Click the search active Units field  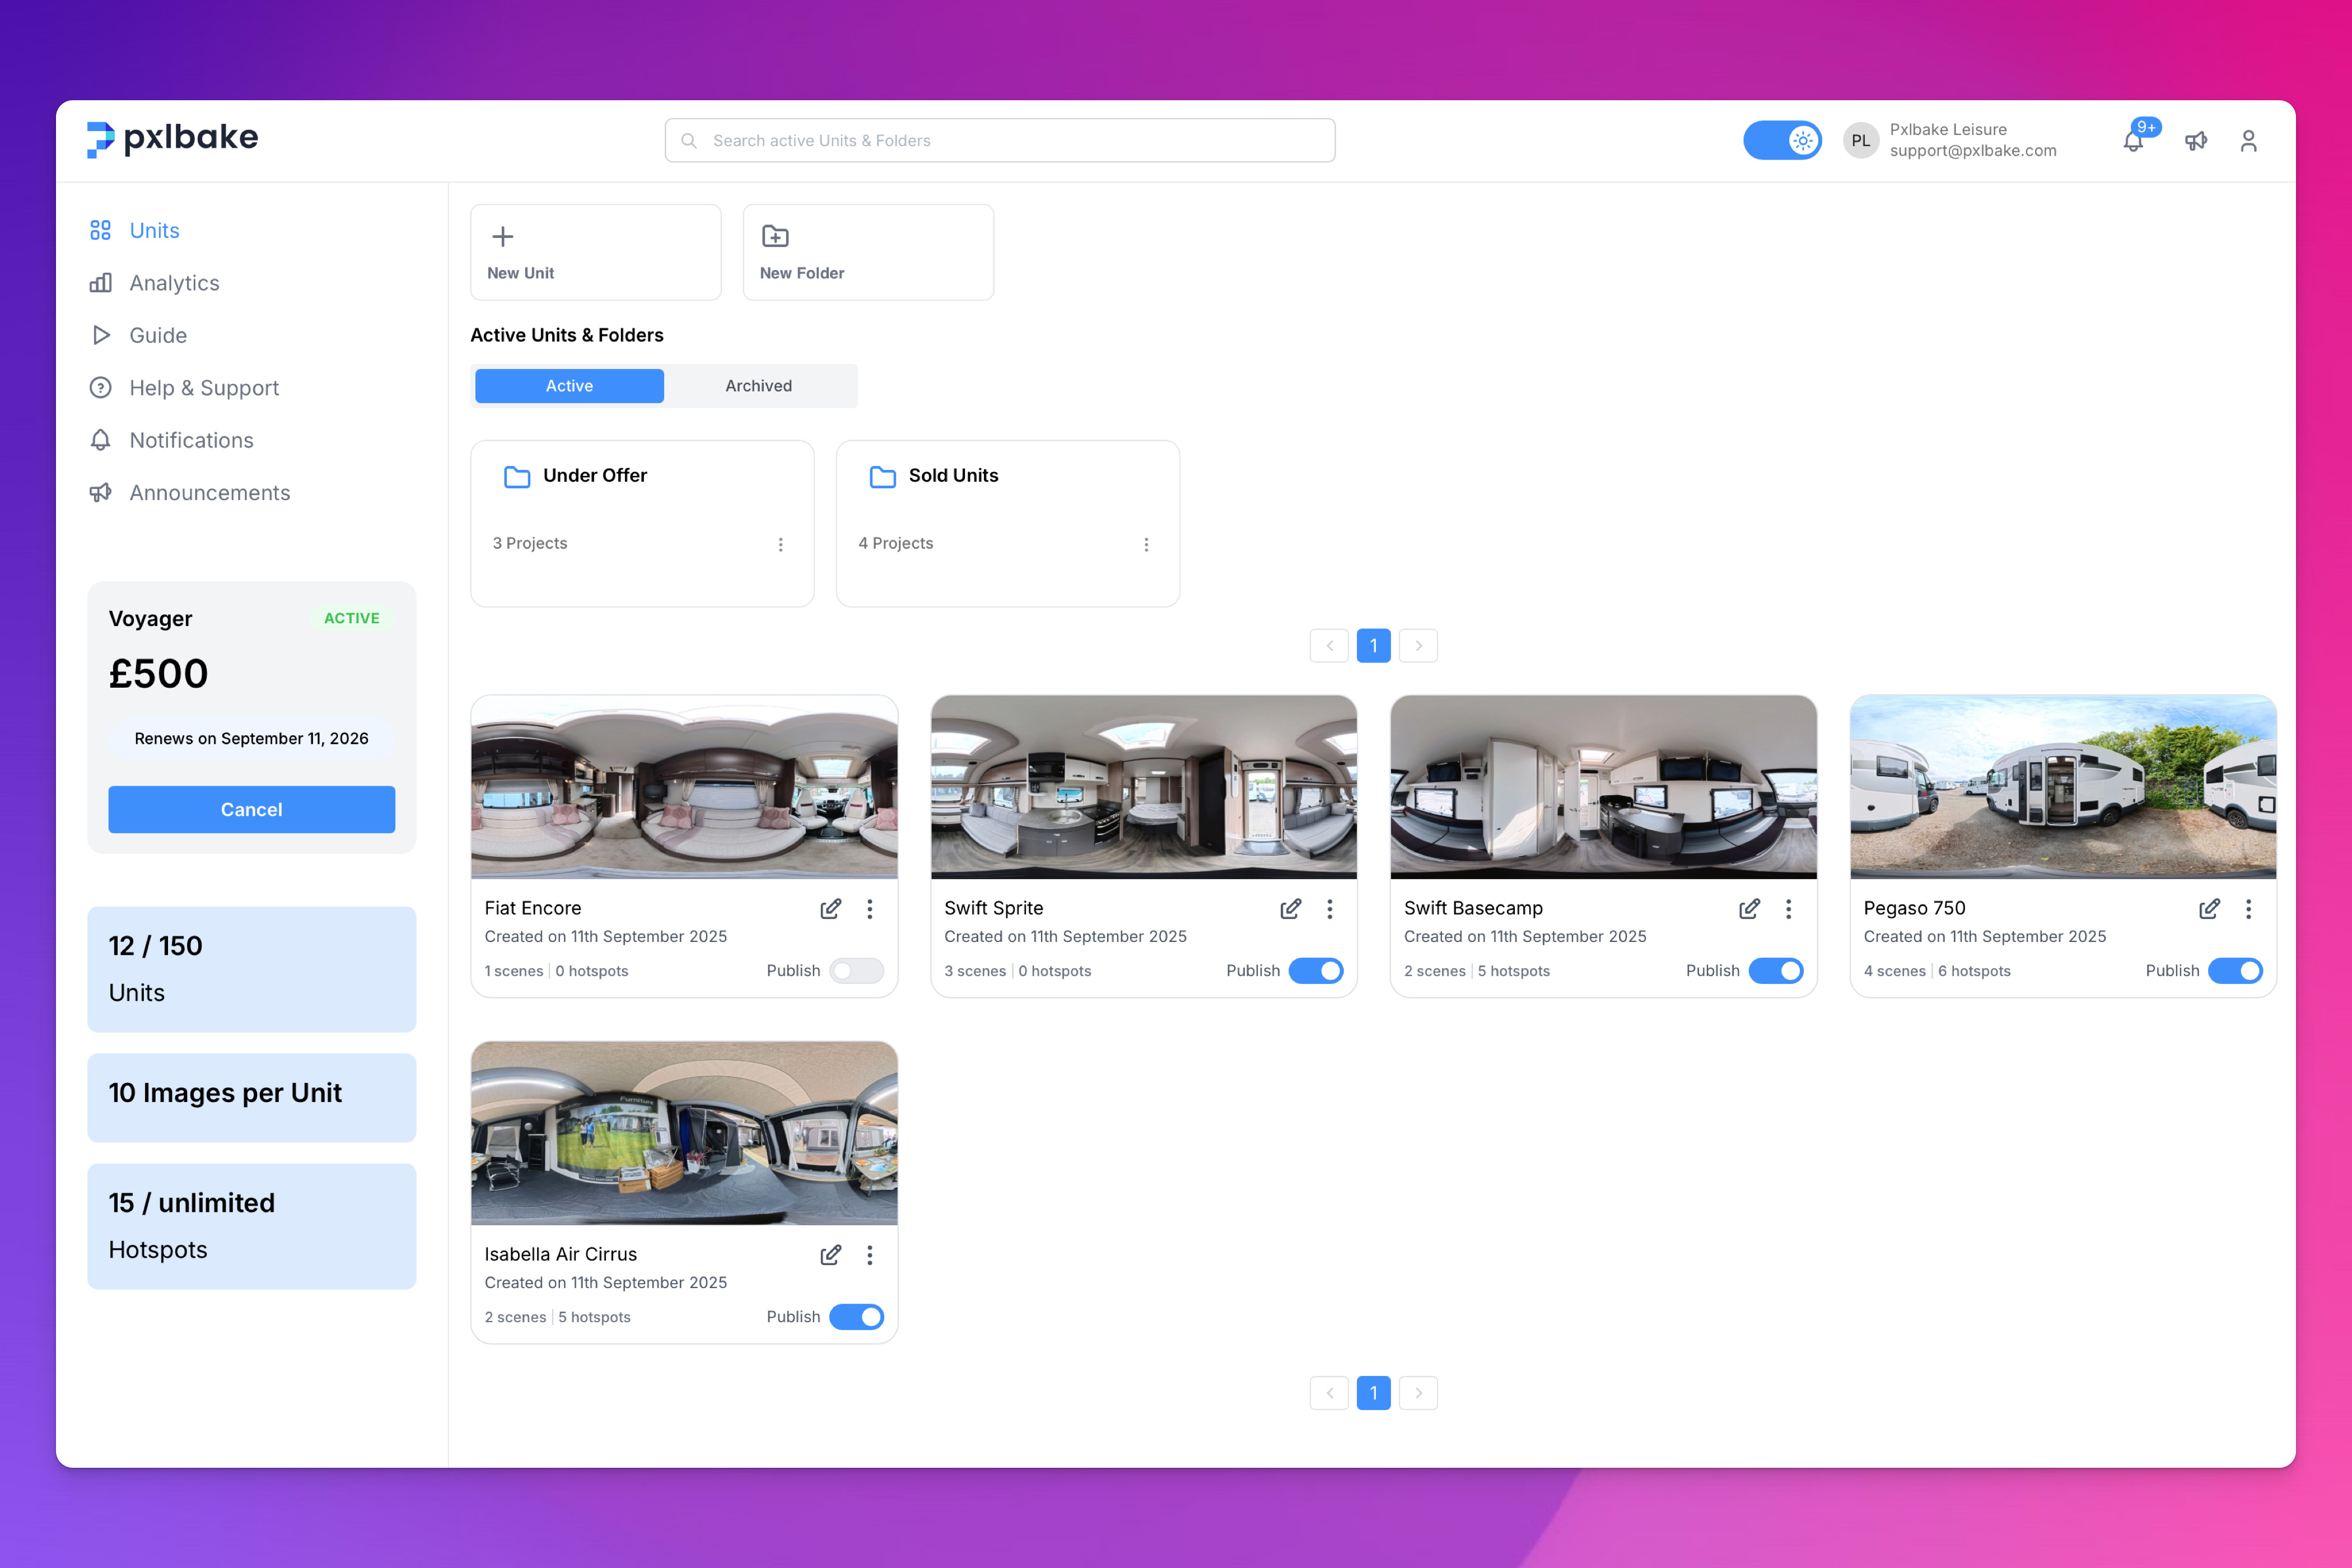pyautogui.click(x=999, y=140)
